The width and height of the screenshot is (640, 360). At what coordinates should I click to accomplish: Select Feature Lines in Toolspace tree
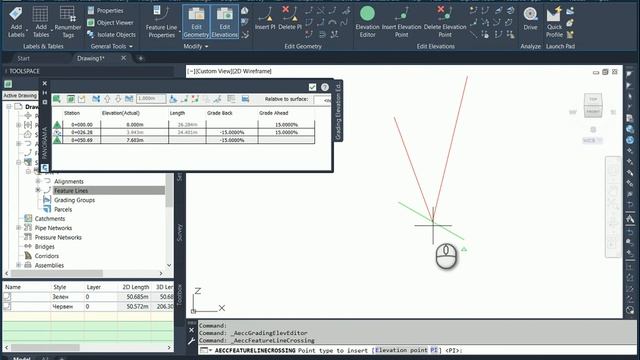tap(71, 191)
